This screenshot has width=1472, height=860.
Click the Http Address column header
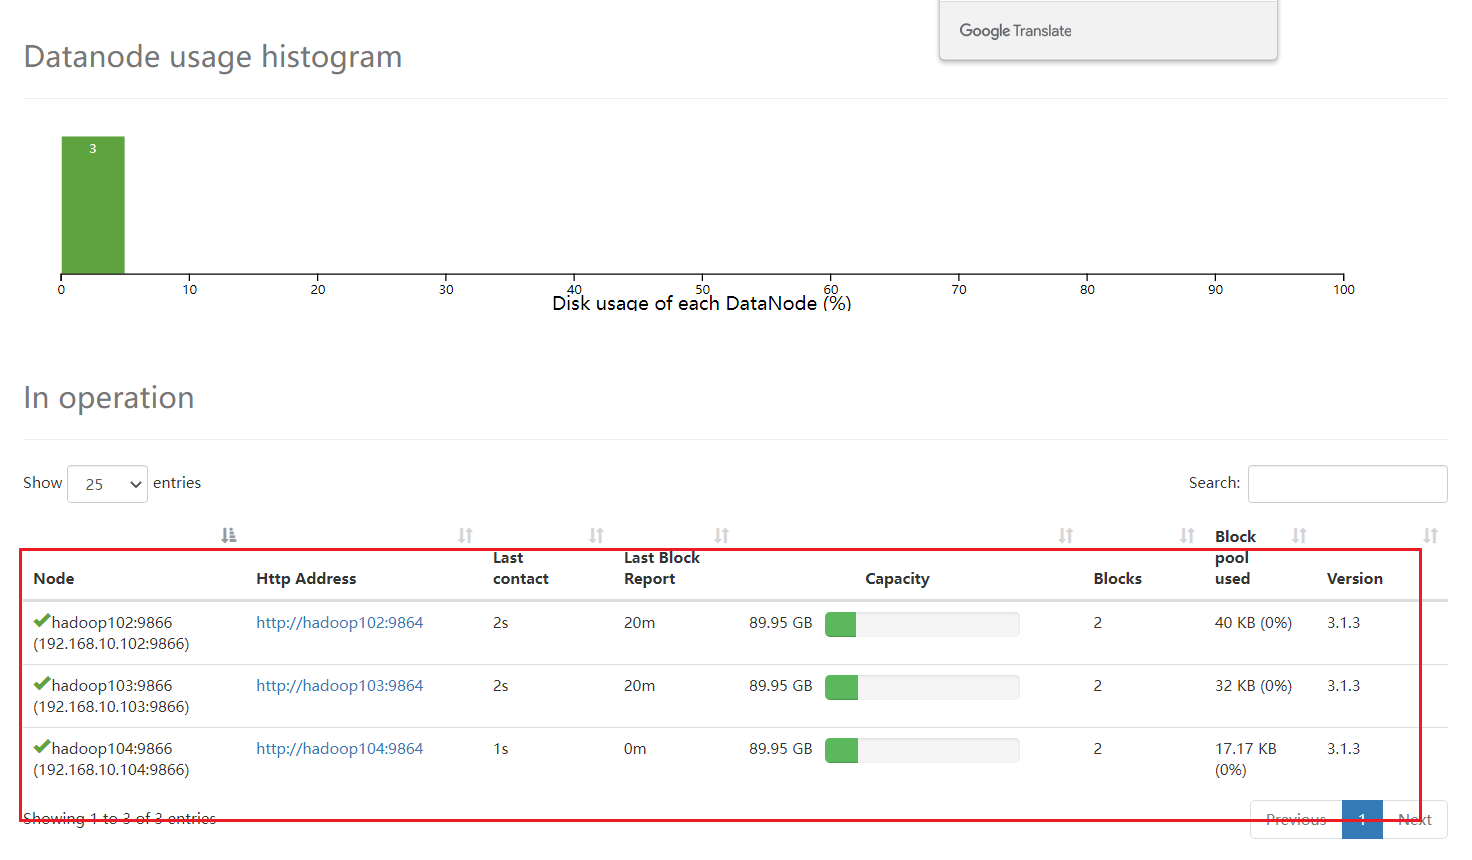306,578
